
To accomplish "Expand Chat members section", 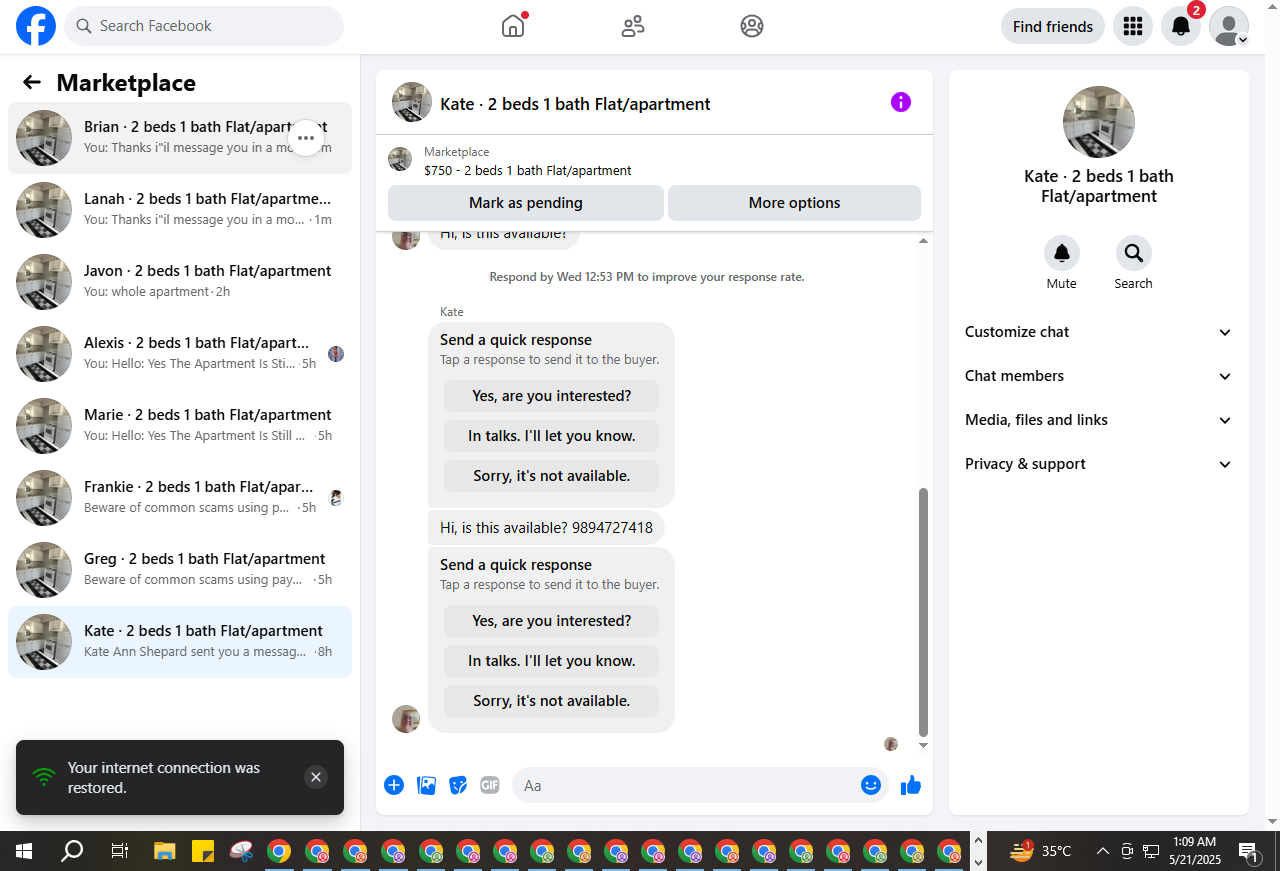I will (x=1099, y=376).
